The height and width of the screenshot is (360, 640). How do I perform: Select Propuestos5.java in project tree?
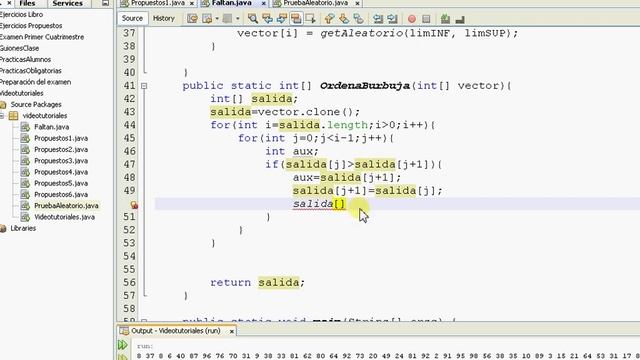coord(61,183)
